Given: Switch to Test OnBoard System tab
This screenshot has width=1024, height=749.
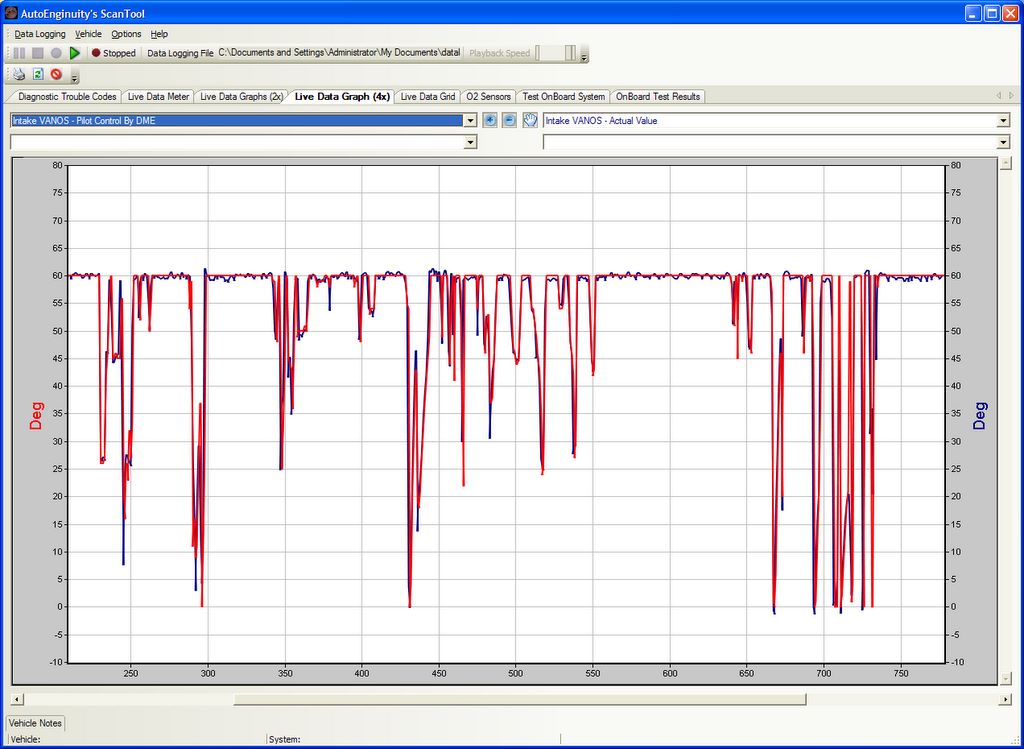Looking at the screenshot, I should (x=563, y=97).
